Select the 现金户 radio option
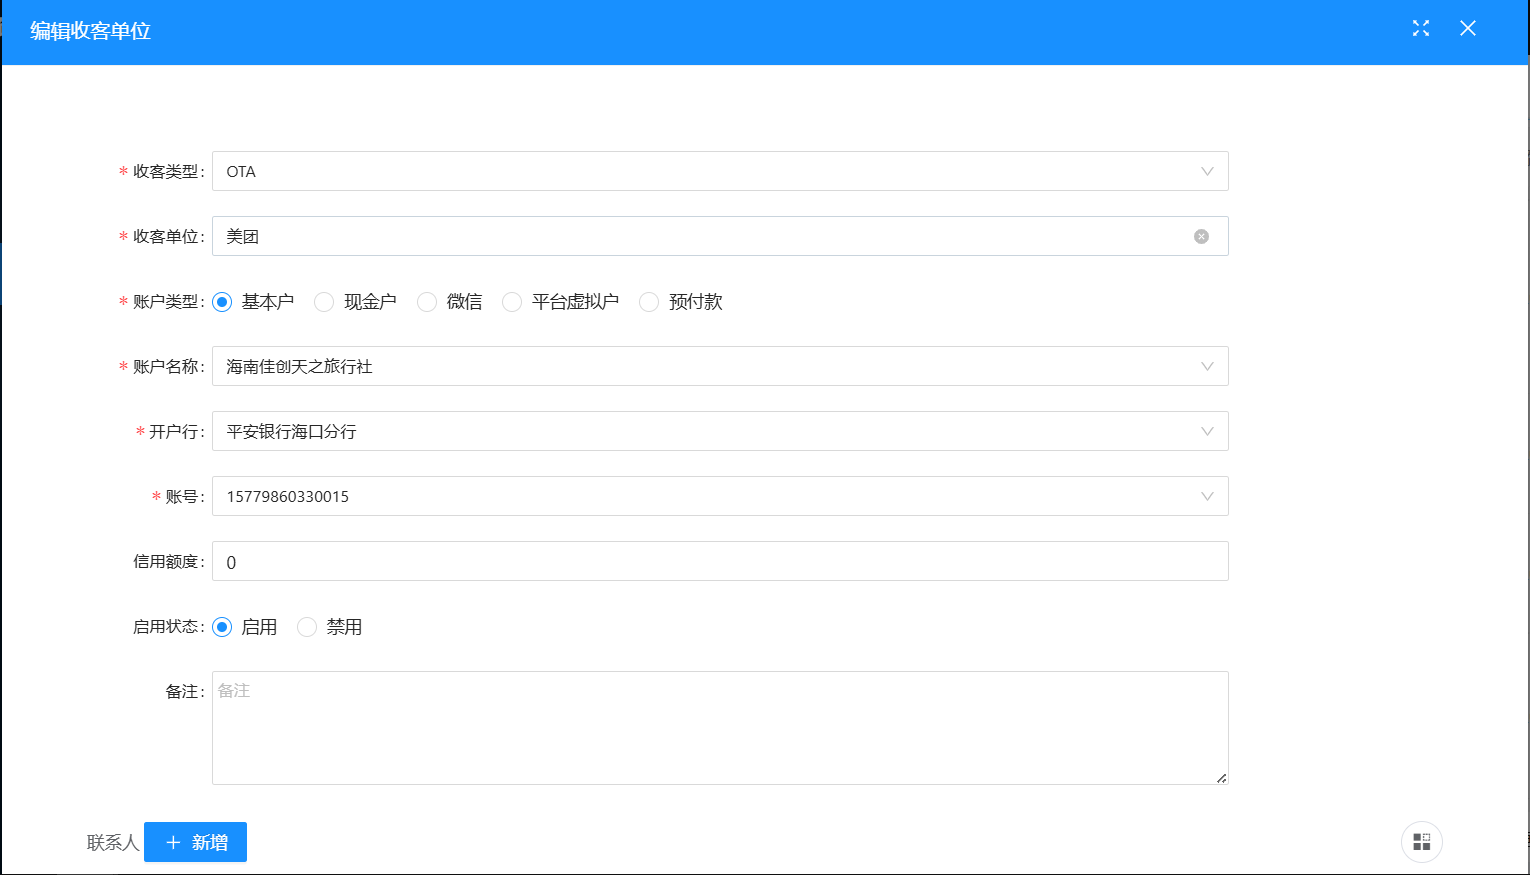Screen dimensions: 1530x875 point(324,302)
